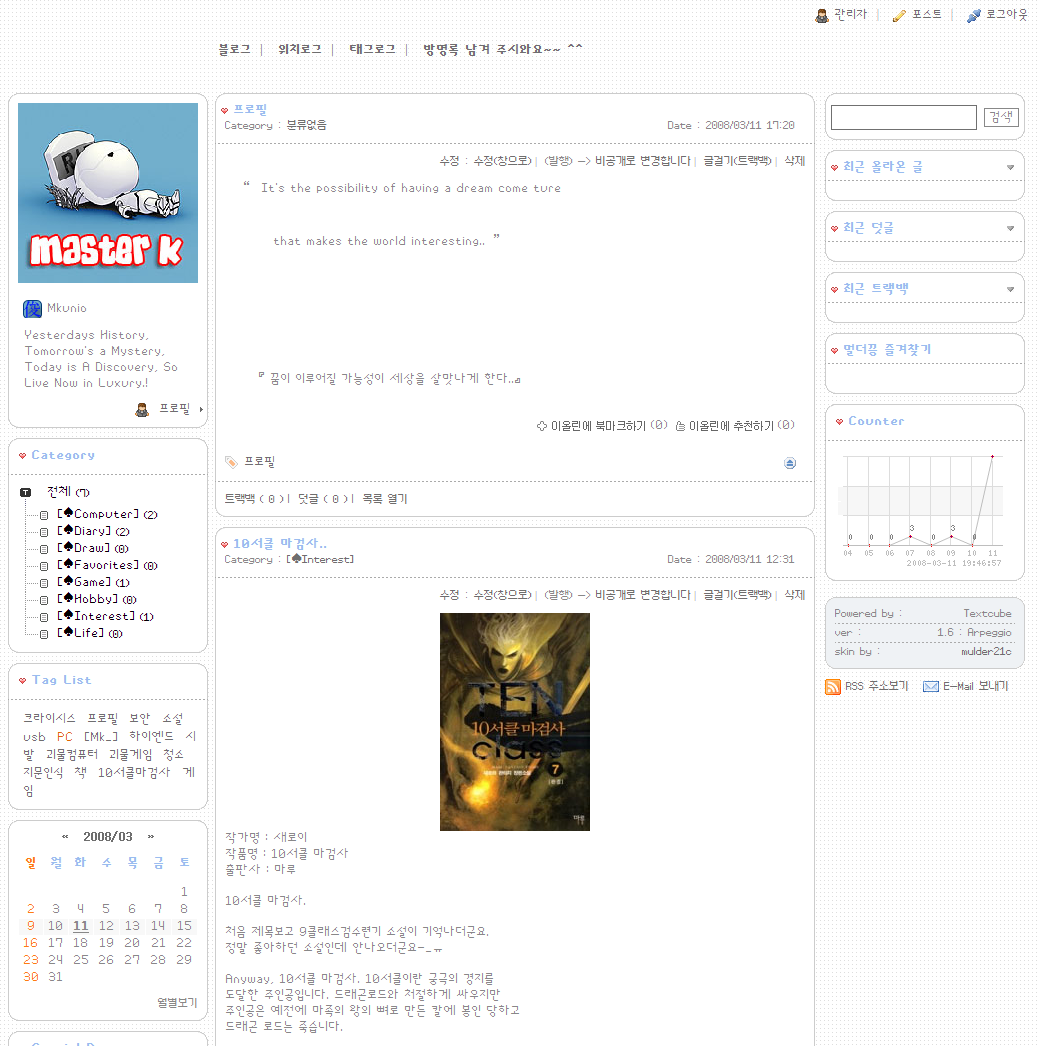
Task: Click the 검색 search button
Action: (x=1001, y=117)
